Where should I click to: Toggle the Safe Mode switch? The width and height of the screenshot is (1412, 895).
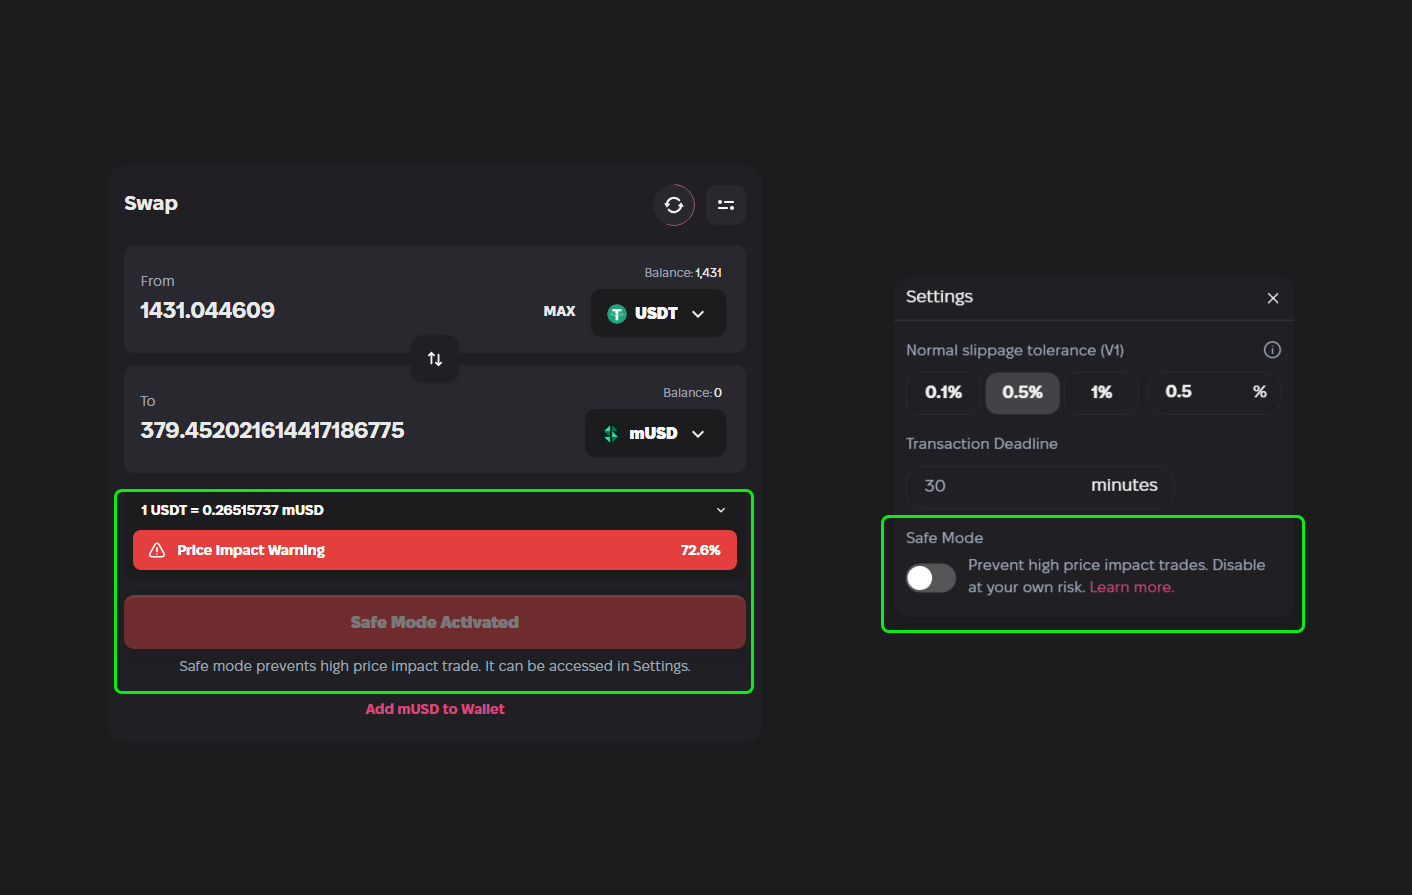tap(930, 578)
